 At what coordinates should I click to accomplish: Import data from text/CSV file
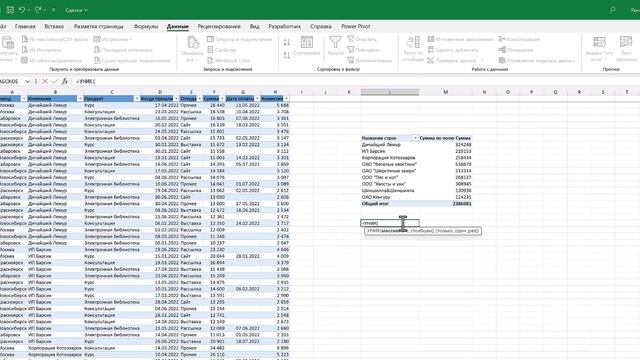pyautogui.click(x=55, y=39)
